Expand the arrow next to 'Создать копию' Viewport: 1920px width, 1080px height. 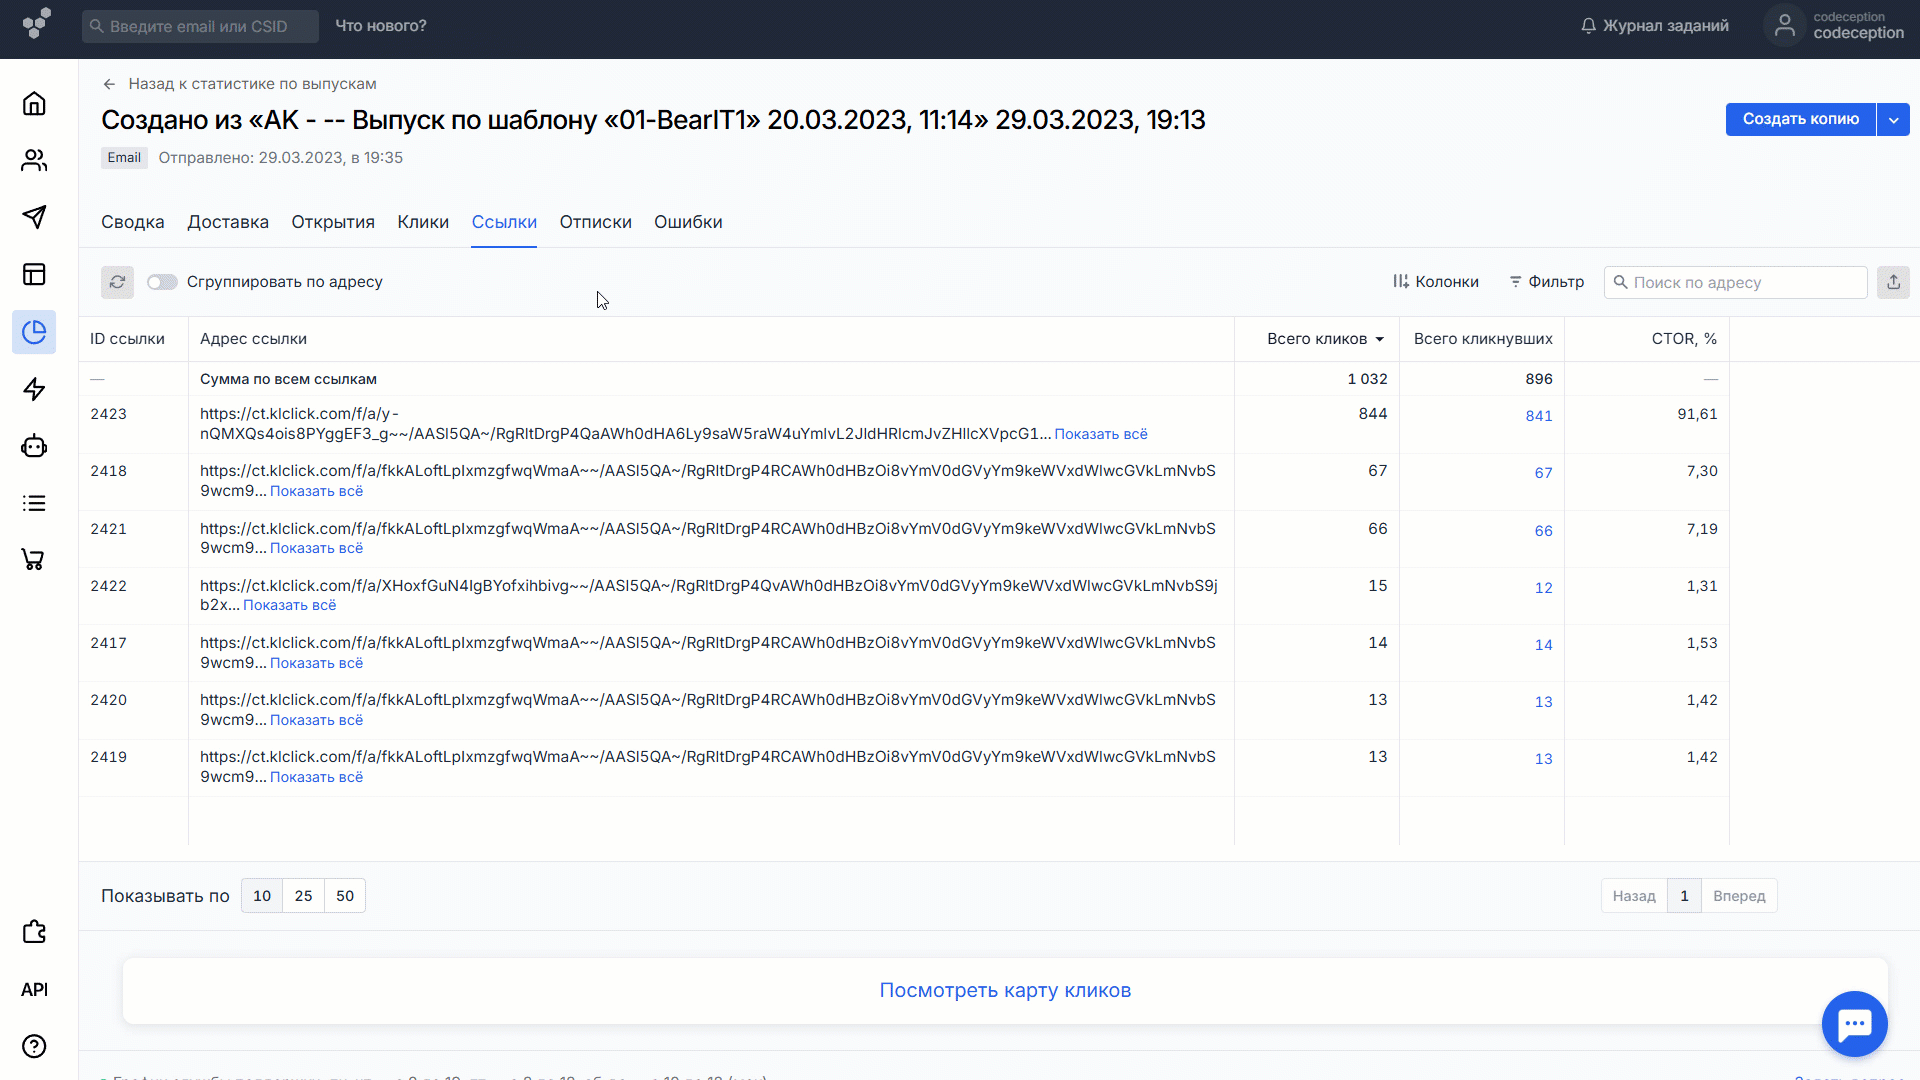(x=1893, y=119)
